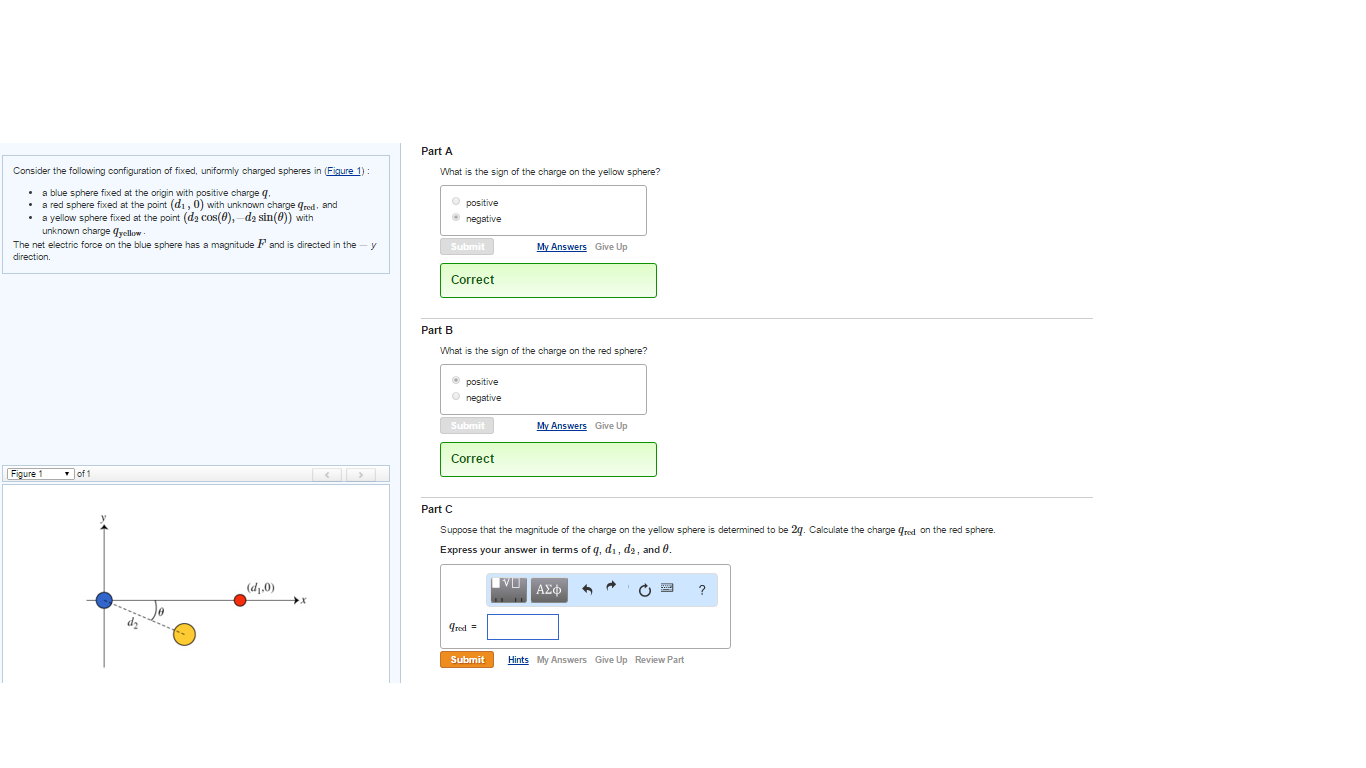Click the ΑΣΦ Greek symbols icon
1366x768 pixels.
coord(548,589)
